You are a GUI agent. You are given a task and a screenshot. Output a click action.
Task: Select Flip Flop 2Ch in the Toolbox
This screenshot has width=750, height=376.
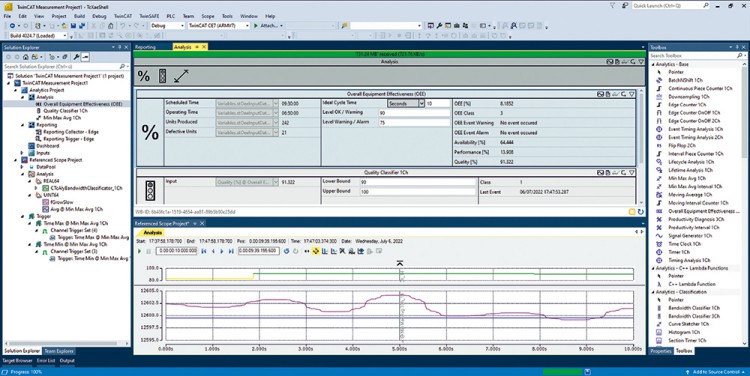pos(682,145)
